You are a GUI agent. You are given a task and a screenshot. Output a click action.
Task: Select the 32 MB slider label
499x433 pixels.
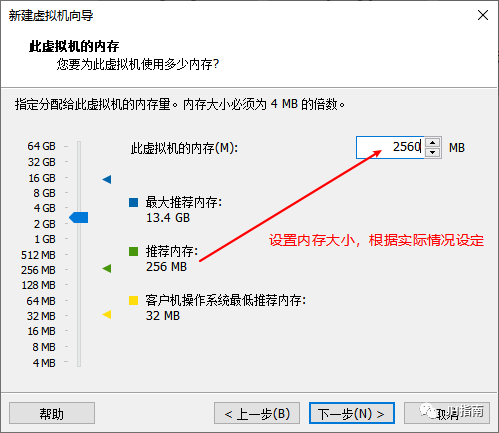click(41, 316)
